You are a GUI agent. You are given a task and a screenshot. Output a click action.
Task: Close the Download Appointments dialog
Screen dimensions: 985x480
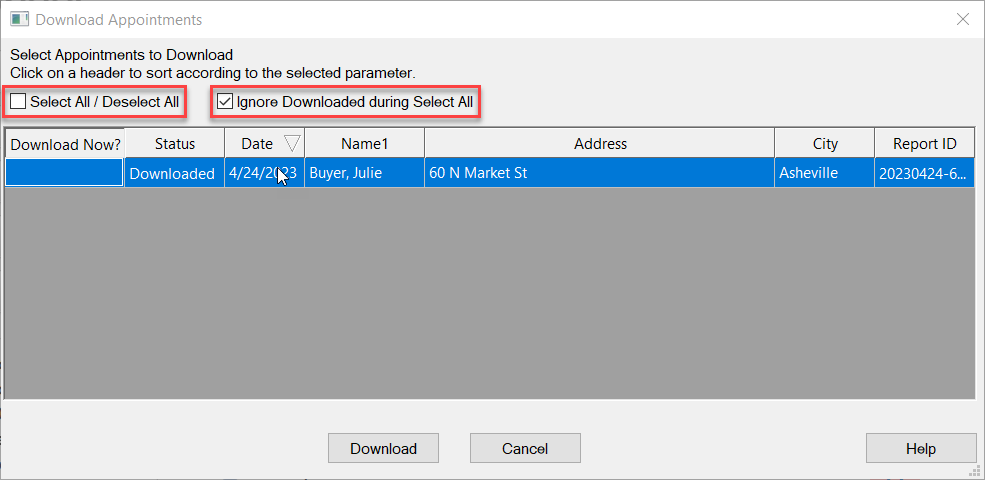click(963, 19)
